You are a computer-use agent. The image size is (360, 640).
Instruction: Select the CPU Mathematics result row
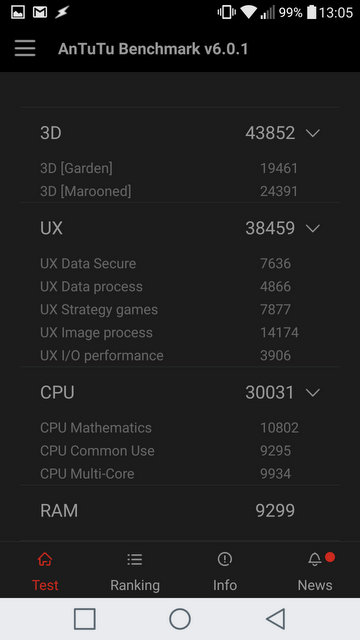click(180, 428)
